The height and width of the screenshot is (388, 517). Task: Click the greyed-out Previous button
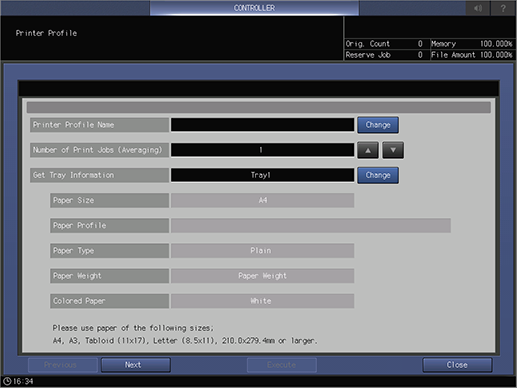click(63, 365)
